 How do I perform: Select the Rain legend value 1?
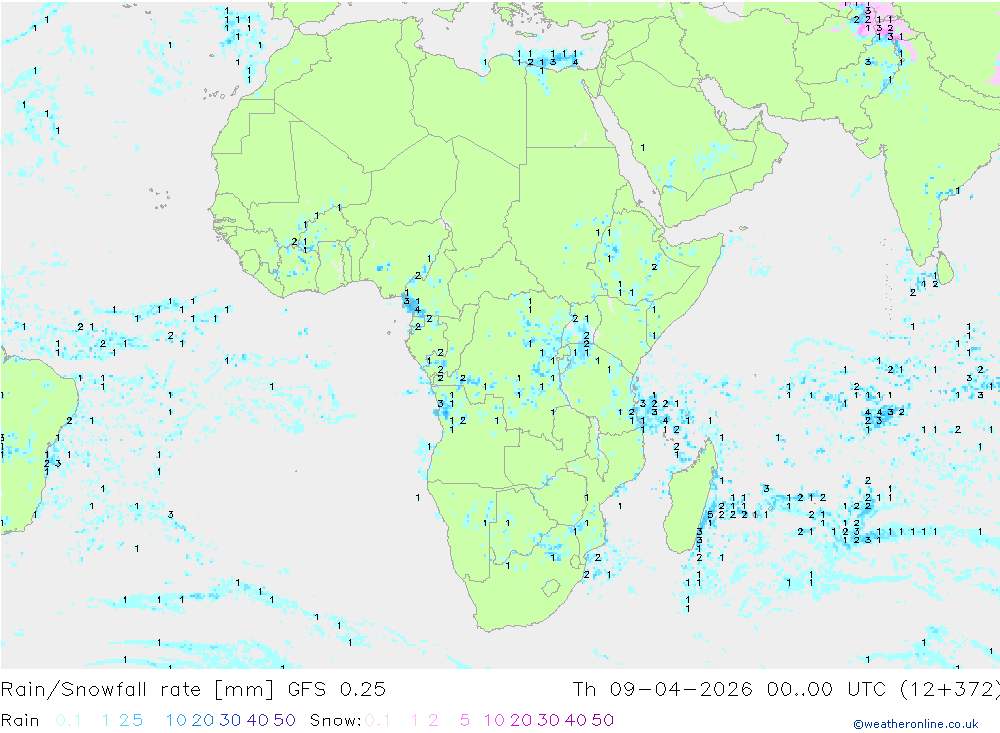106,720
